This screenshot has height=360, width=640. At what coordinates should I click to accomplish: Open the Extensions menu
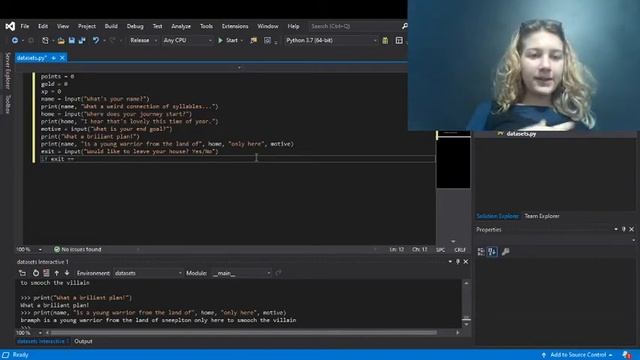click(x=235, y=26)
